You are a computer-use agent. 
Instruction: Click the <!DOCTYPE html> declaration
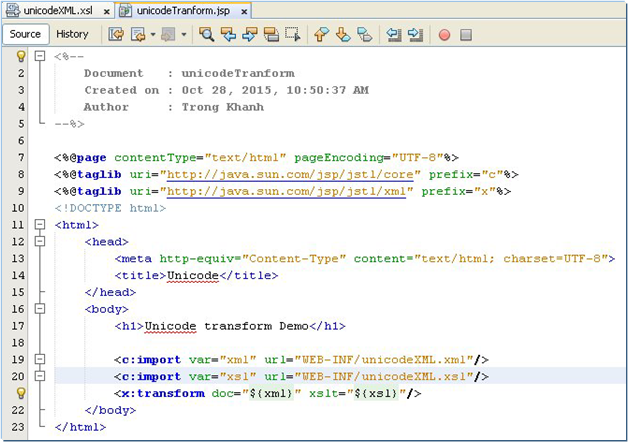[110, 208]
